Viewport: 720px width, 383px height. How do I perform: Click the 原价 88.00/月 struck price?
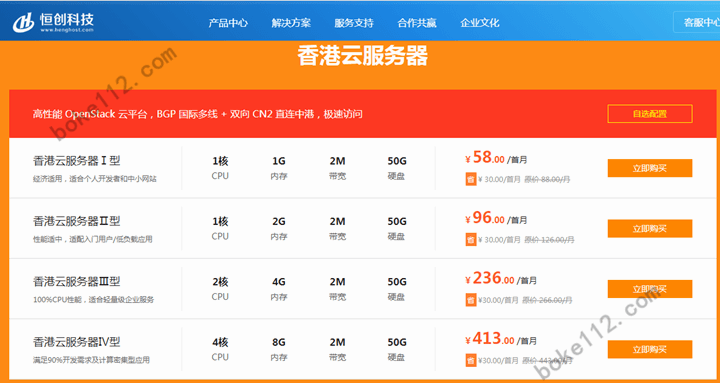547,180
